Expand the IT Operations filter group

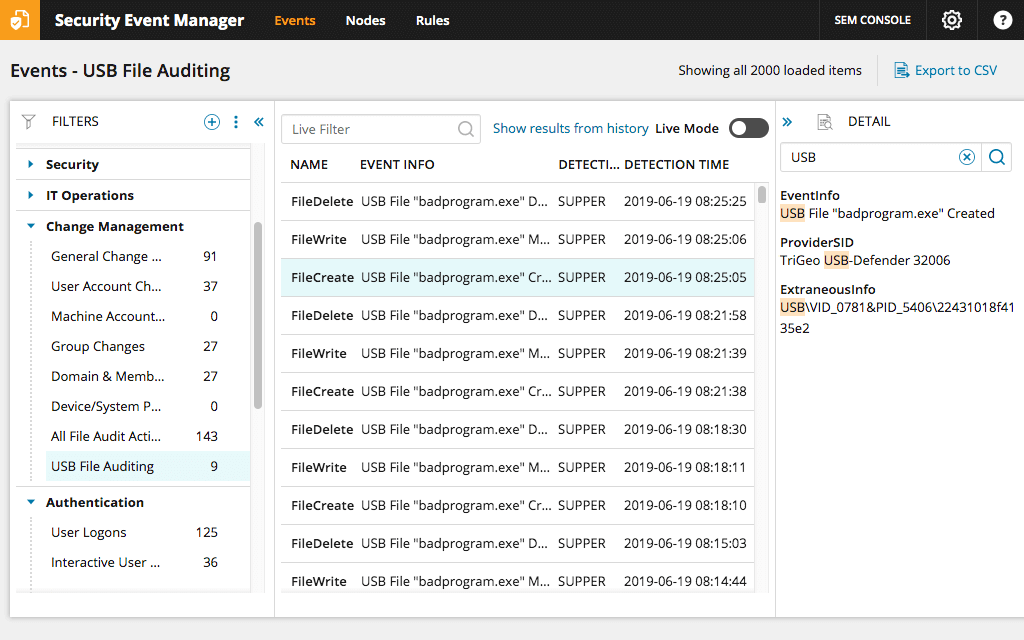(31, 195)
